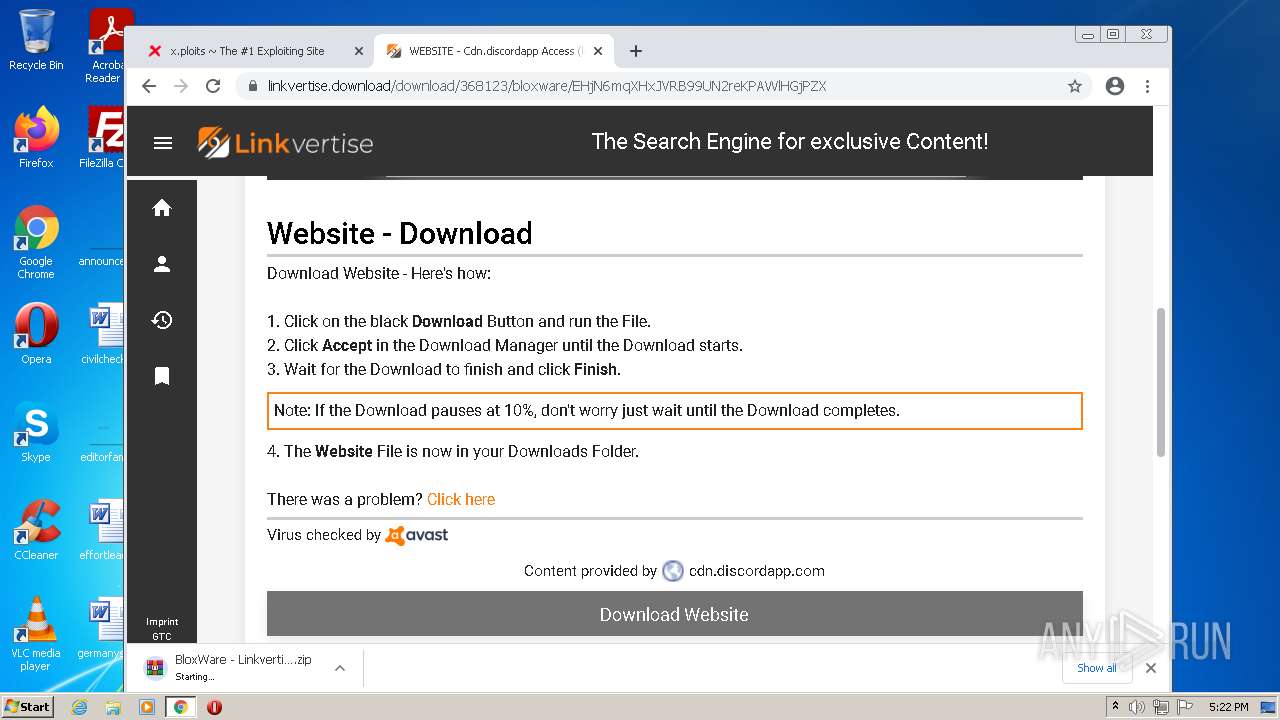The height and width of the screenshot is (720, 1280).
Task: Go to Home in Linkvertise sidebar
Action: [161, 208]
